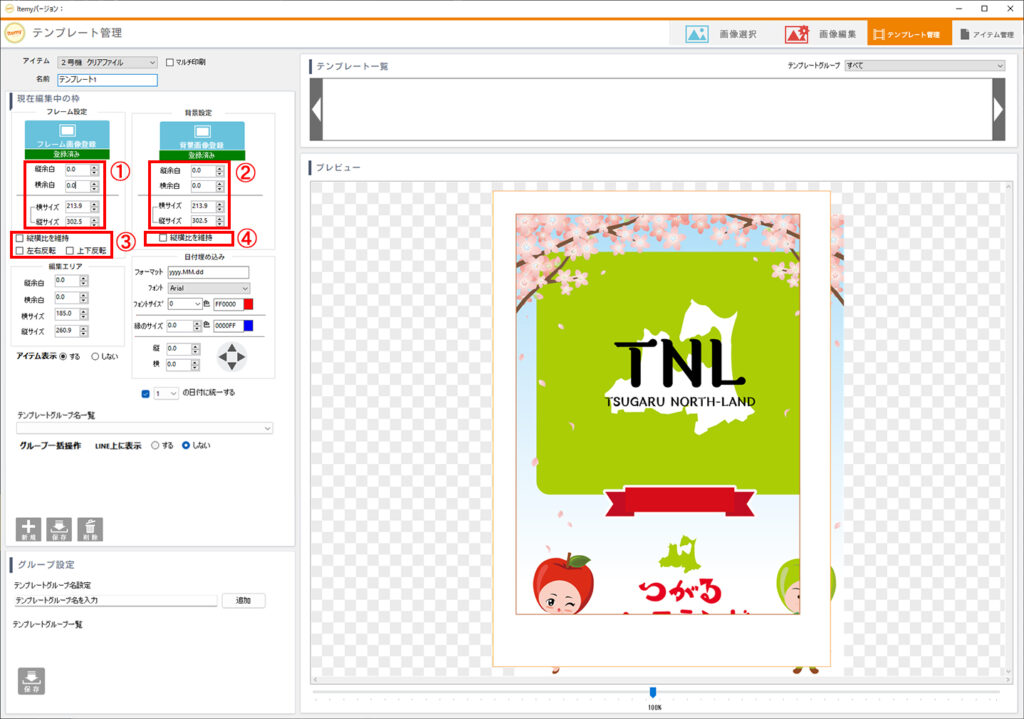
Task: Open the アイテム dropdown
Action: (x=107, y=62)
